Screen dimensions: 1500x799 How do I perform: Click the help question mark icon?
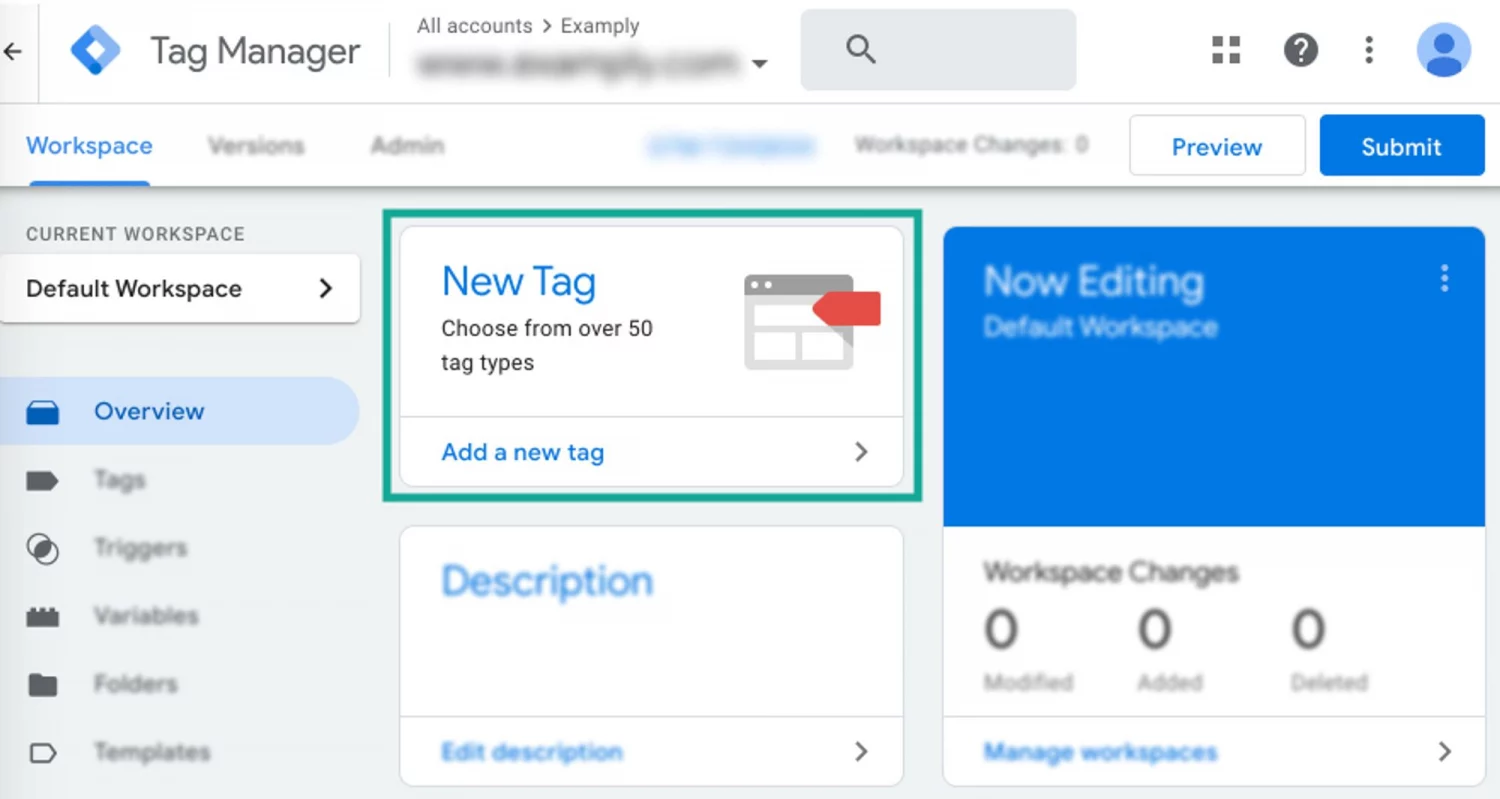1300,50
